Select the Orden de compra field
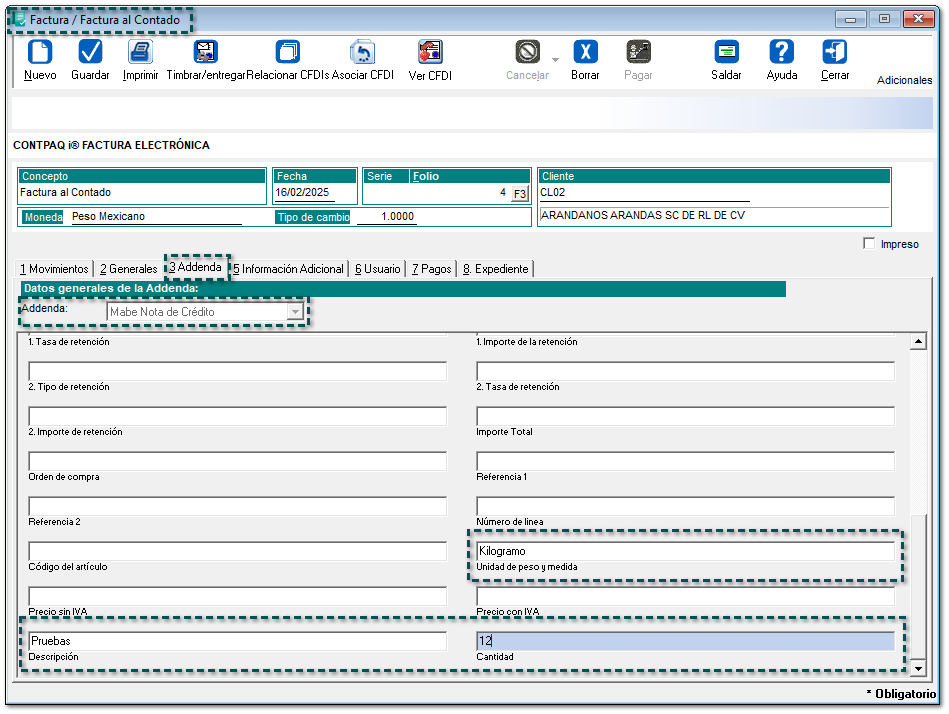 (x=237, y=461)
